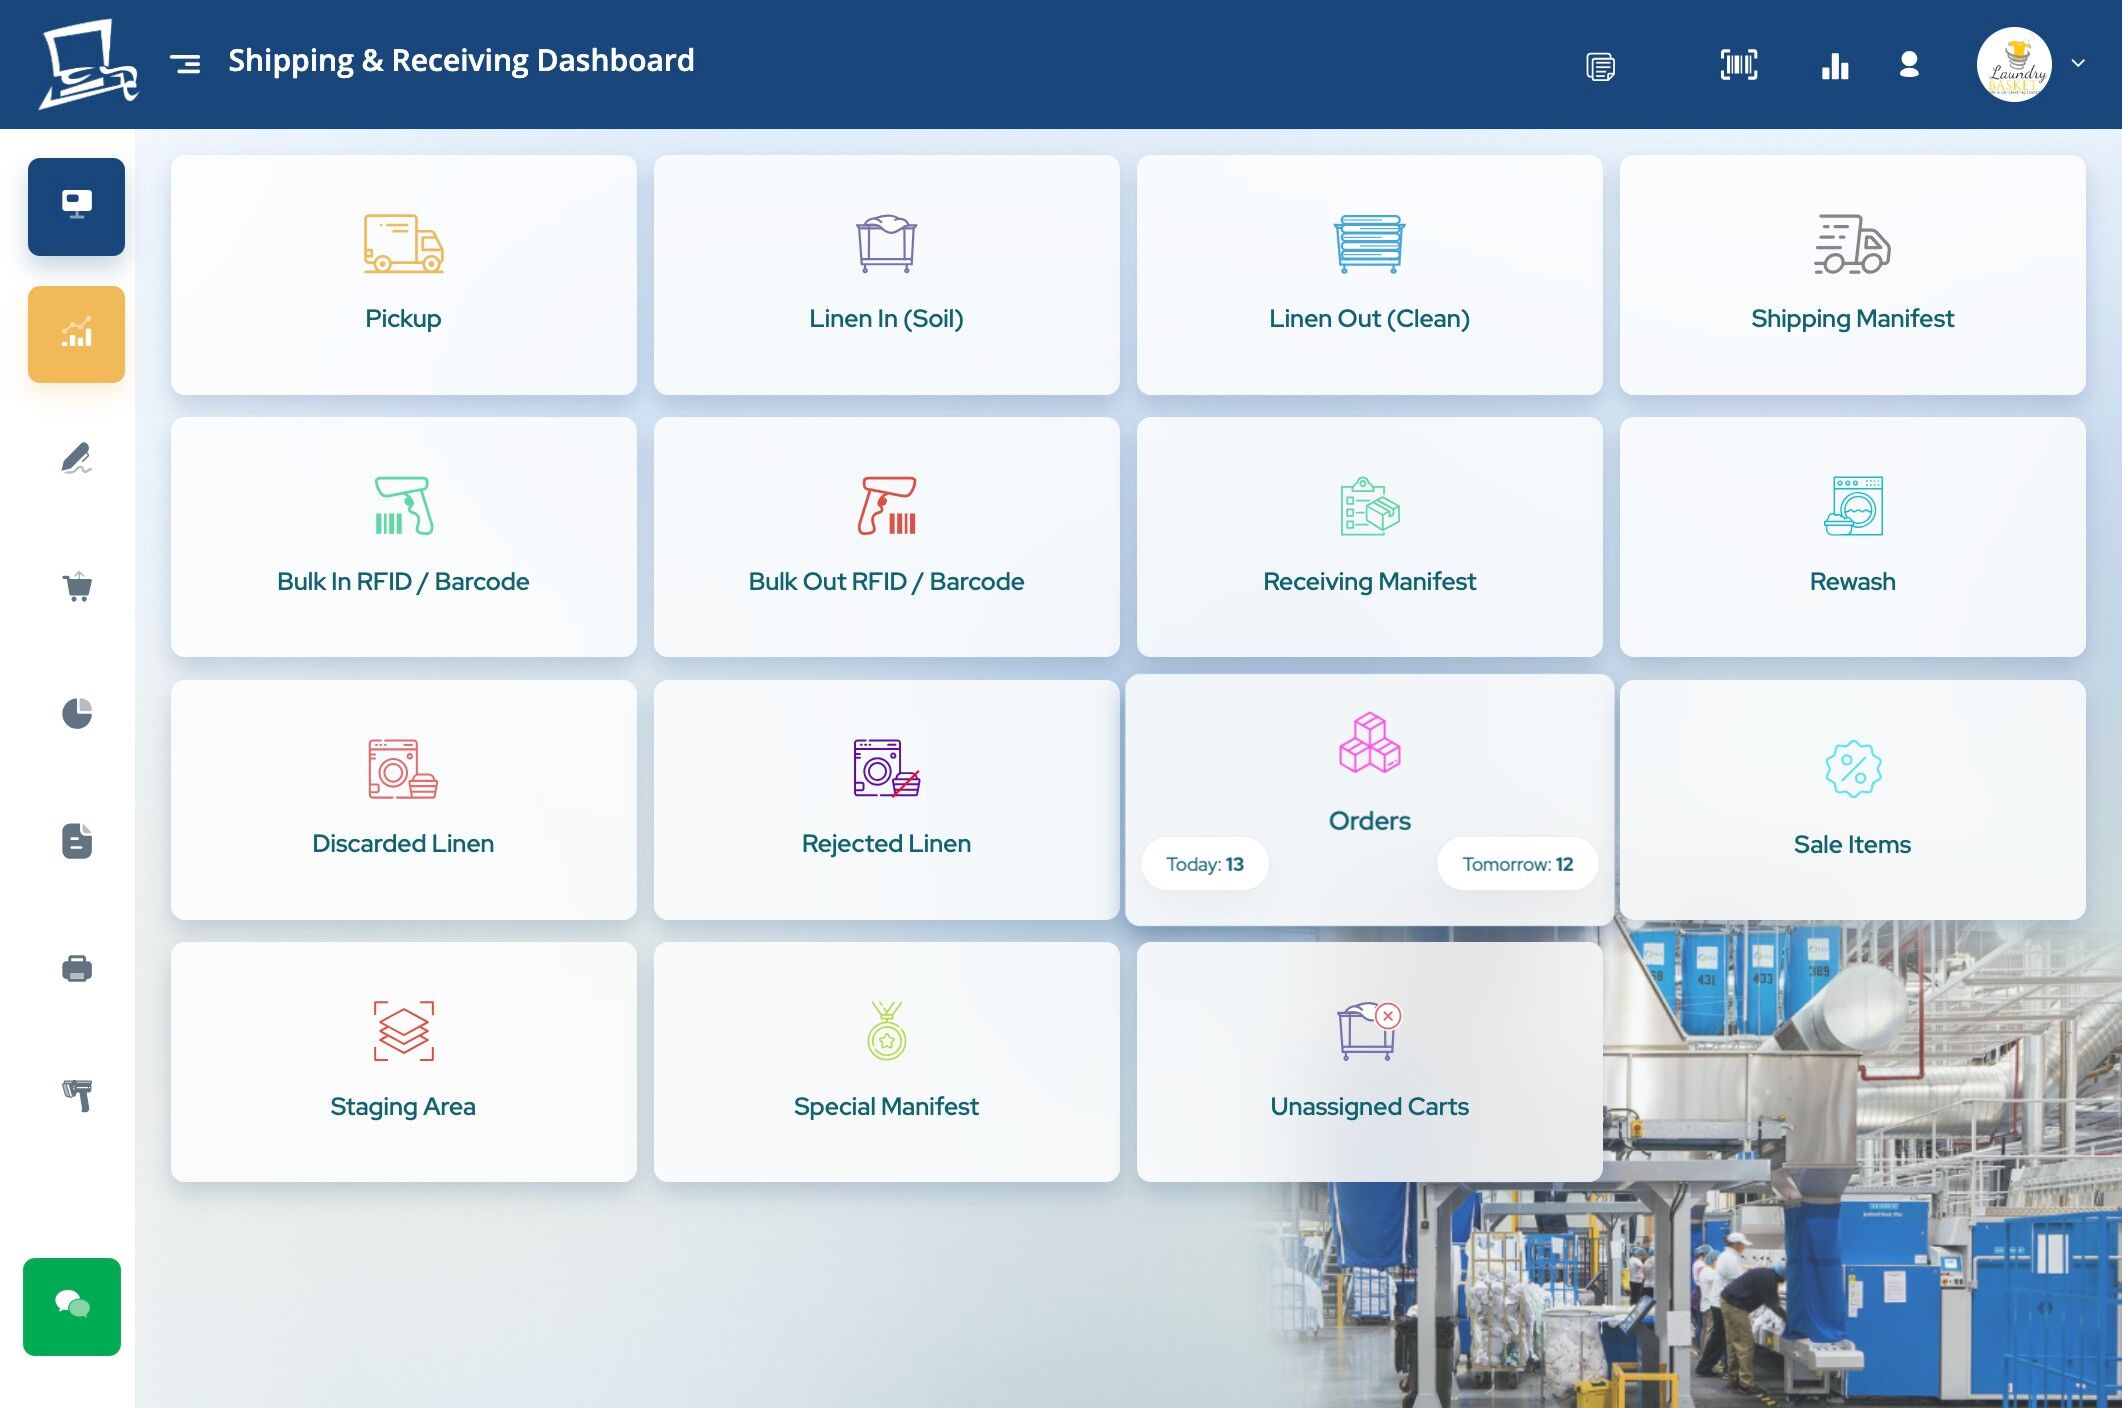The height and width of the screenshot is (1408, 2122).
Task: Open the news list icon in header
Action: (x=1600, y=66)
